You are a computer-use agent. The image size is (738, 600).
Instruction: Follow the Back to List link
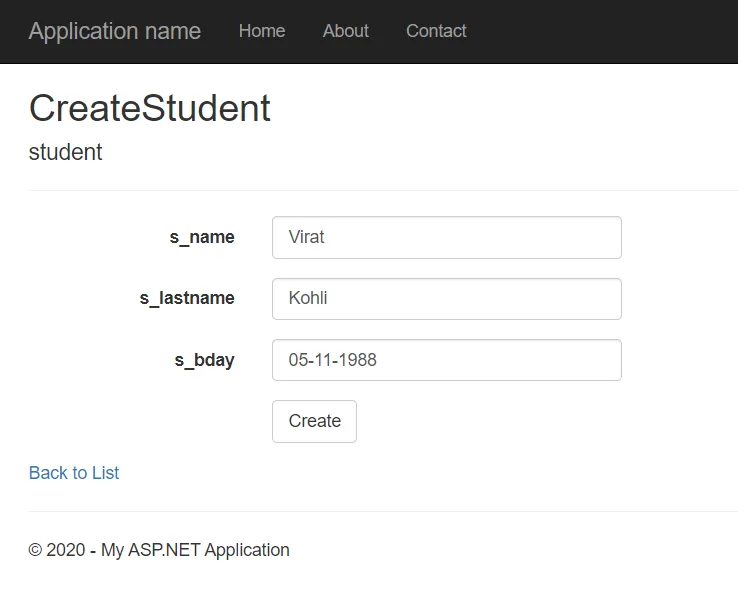74,473
